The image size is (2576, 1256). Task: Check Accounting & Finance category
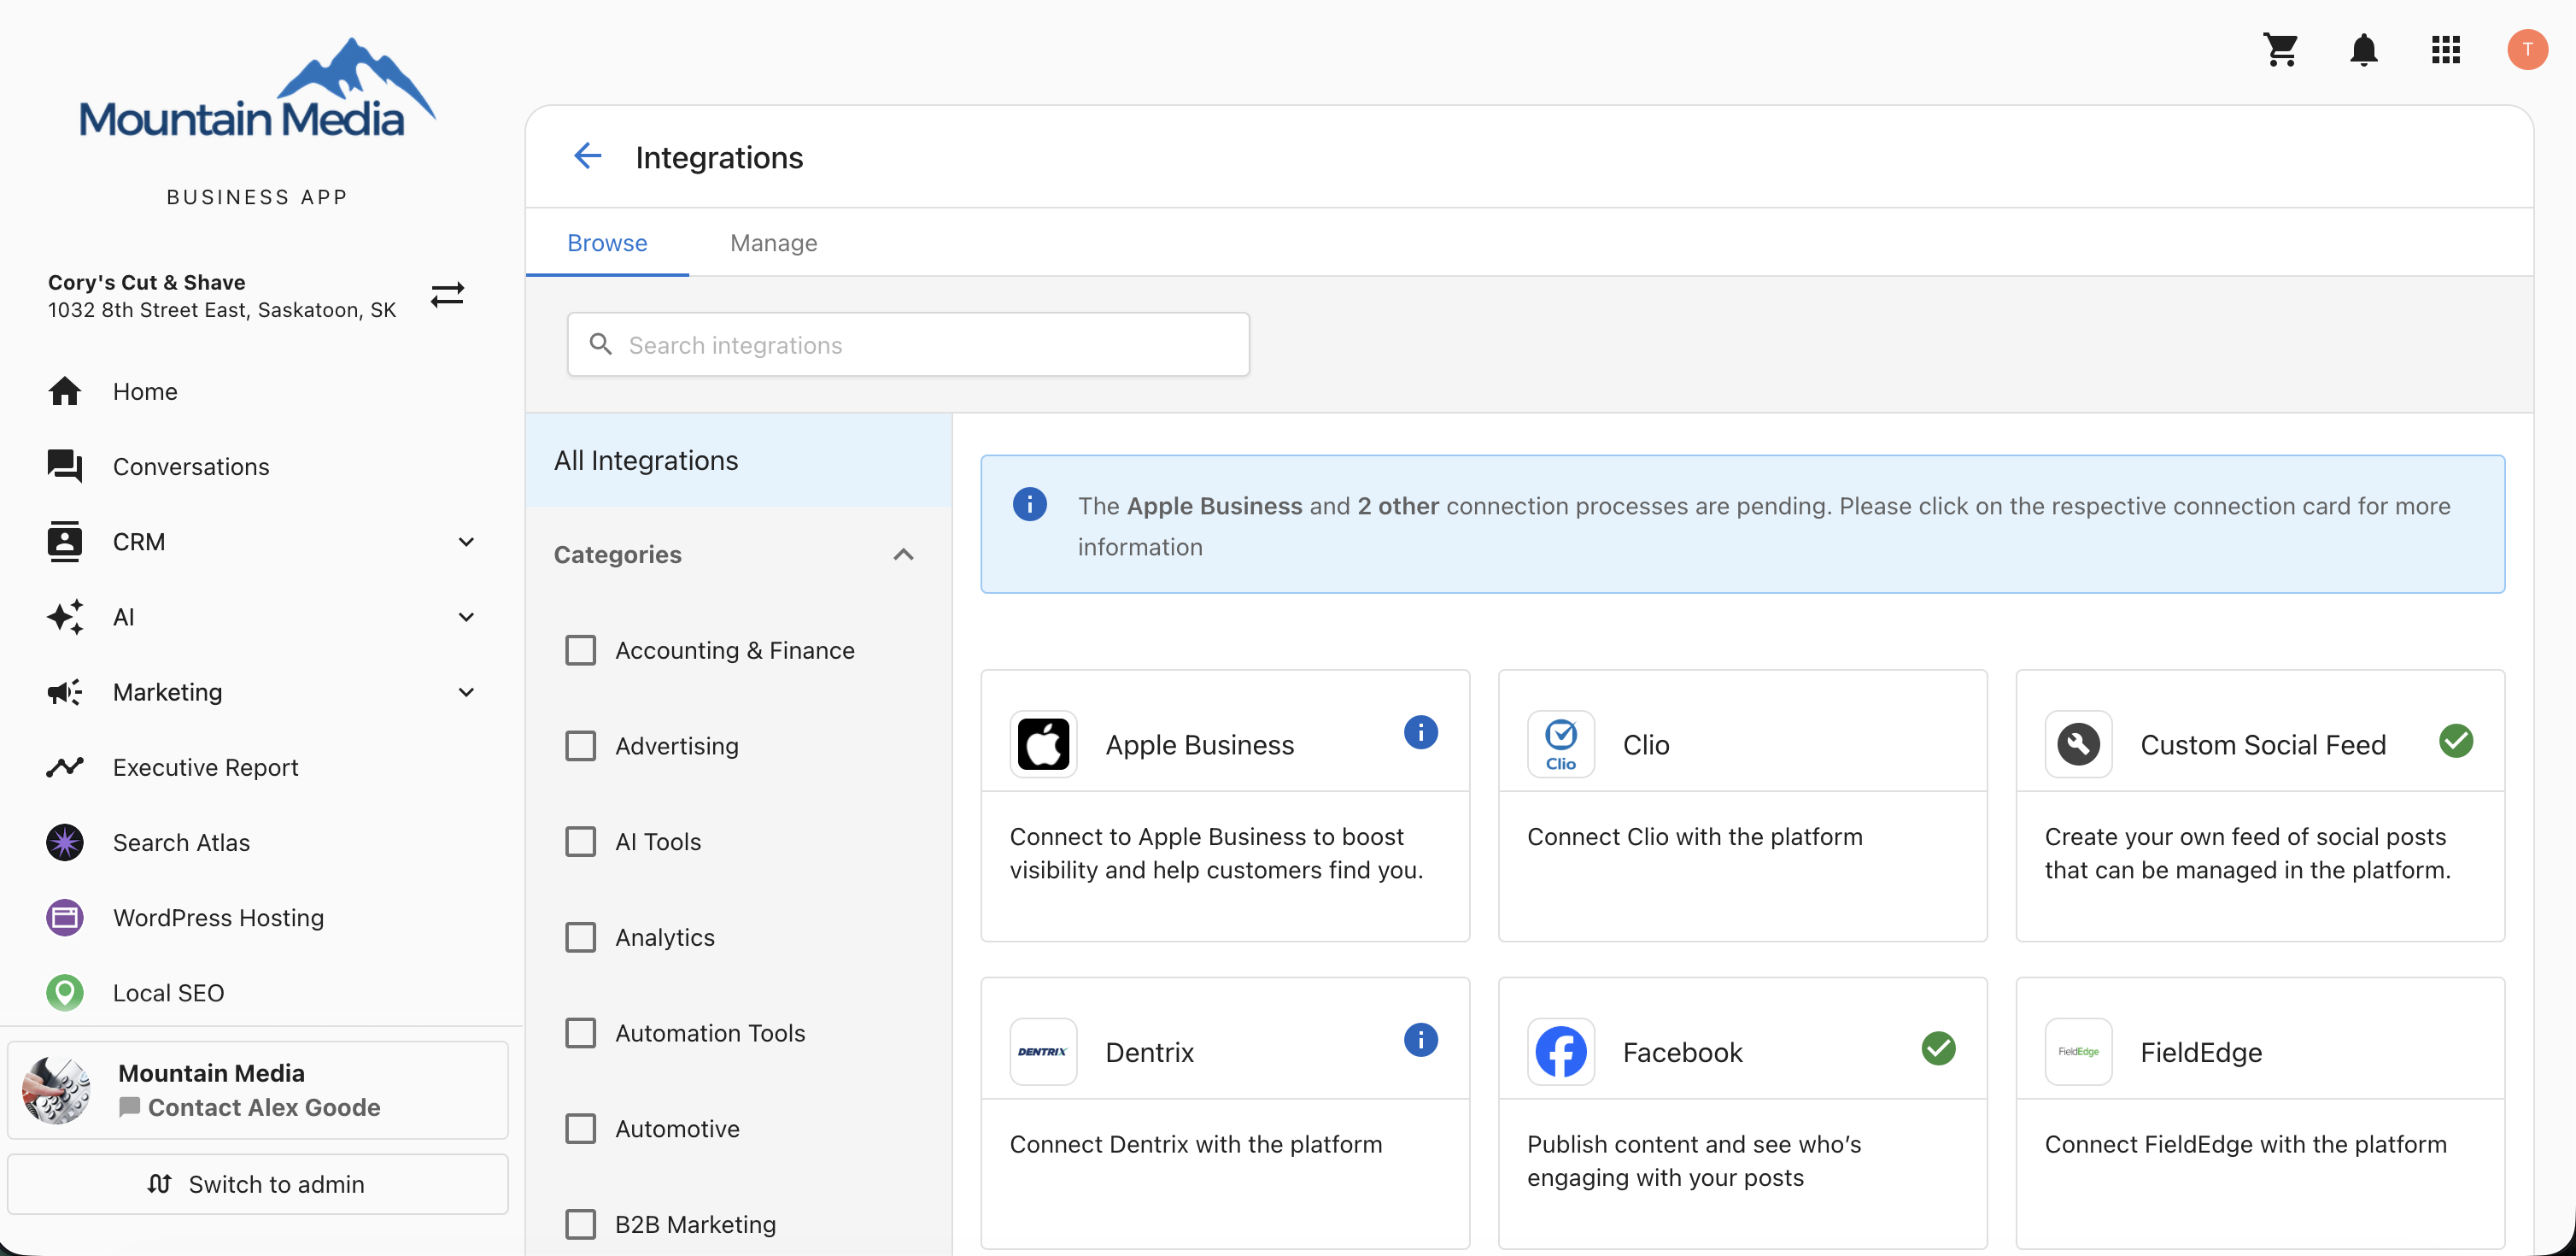(580, 650)
